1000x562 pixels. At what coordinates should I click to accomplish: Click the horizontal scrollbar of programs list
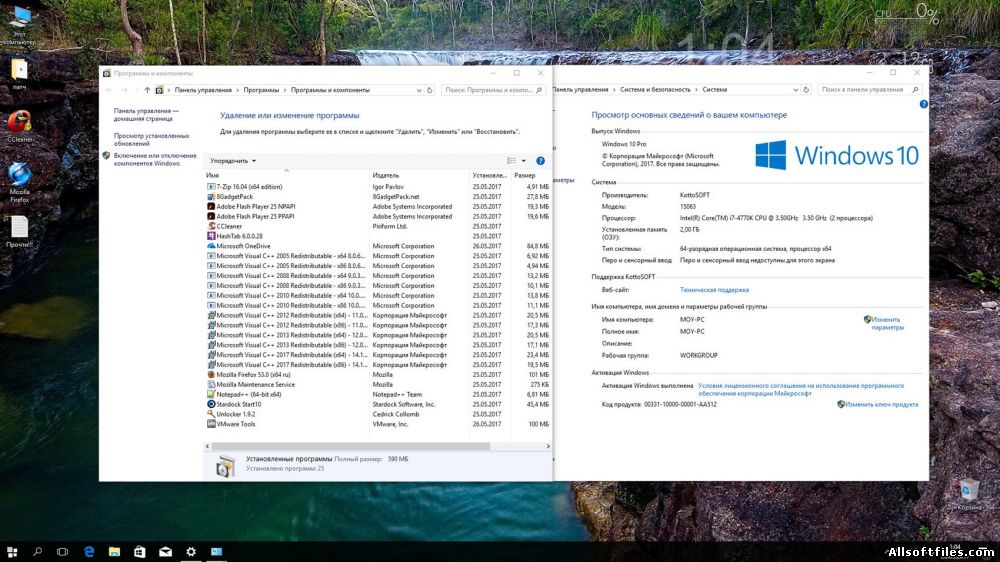(351, 447)
